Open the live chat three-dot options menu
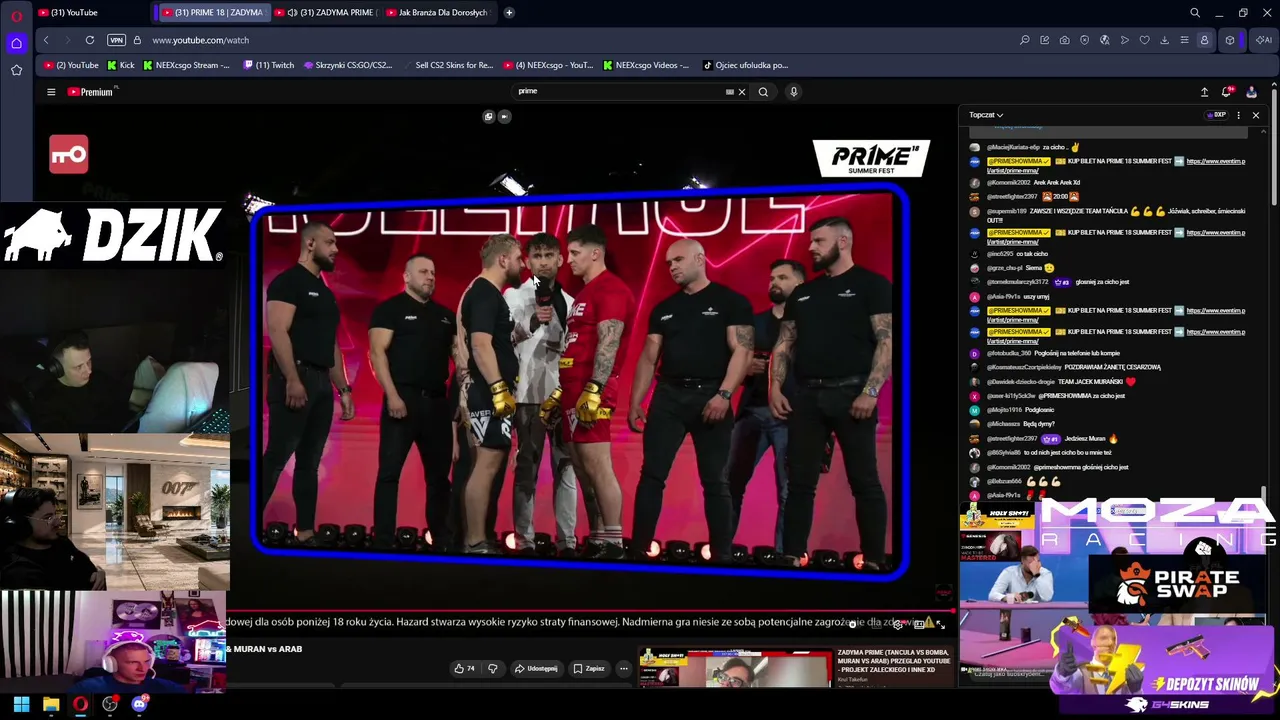Viewport: 1280px width, 720px height. point(1238,115)
